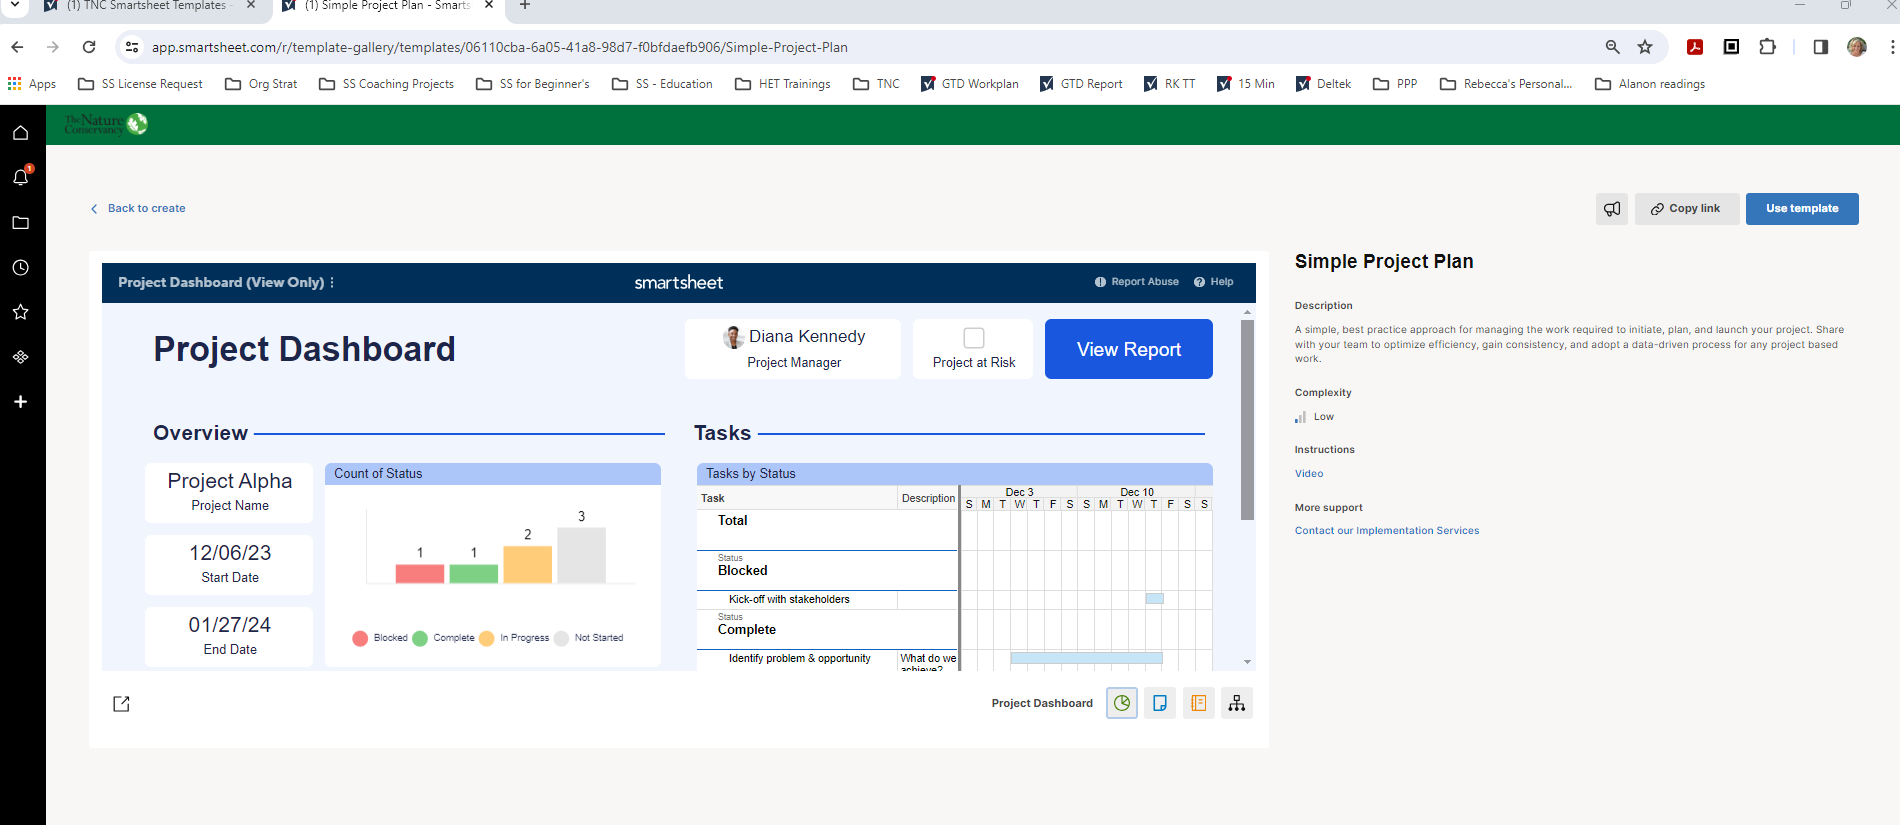The image size is (1900, 825).
Task: Open Notifications bell icon
Action: (x=20, y=177)
